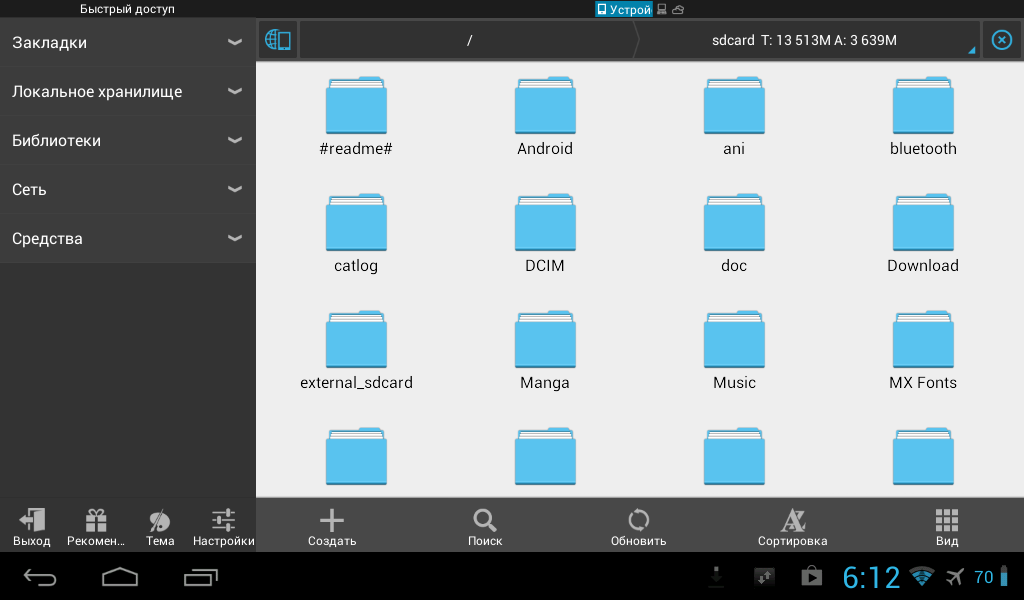
Task: Expand the Библиотеки section
Action: click(x=128, y=140)
